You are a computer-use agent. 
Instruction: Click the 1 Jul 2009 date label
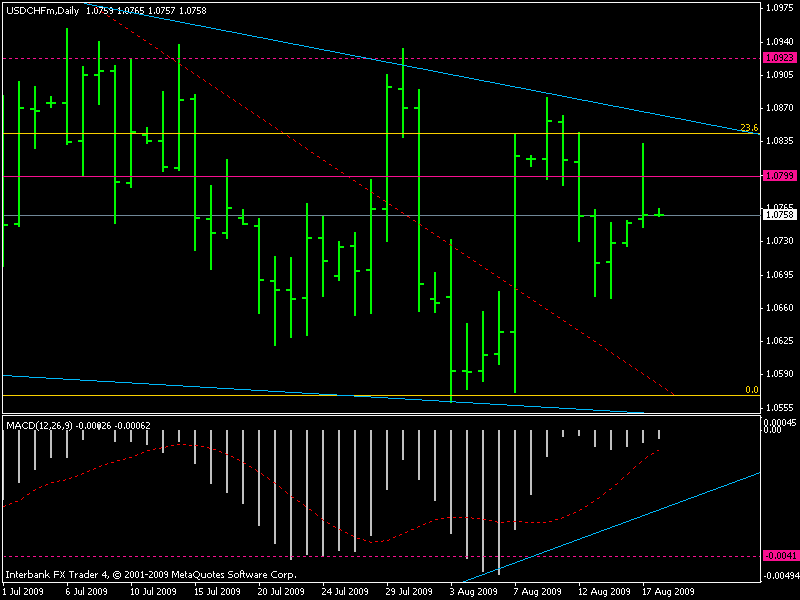click(24, 591)
